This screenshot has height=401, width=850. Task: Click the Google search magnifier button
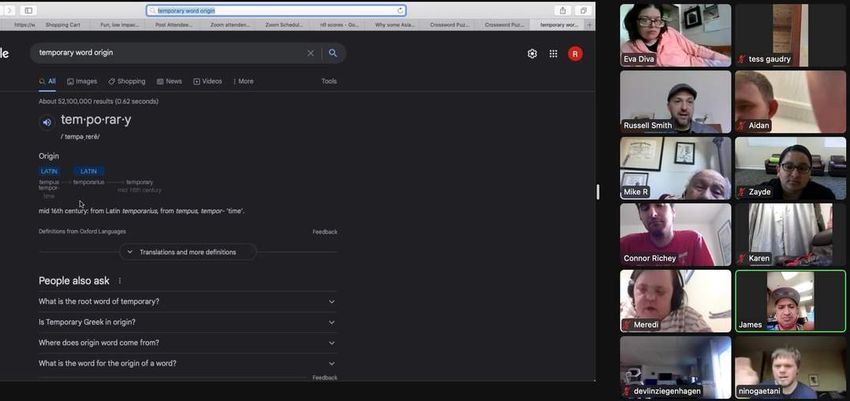click(x=333, y=53)
